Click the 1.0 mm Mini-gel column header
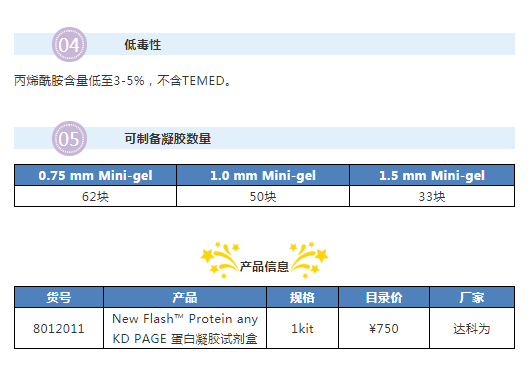 263,175
